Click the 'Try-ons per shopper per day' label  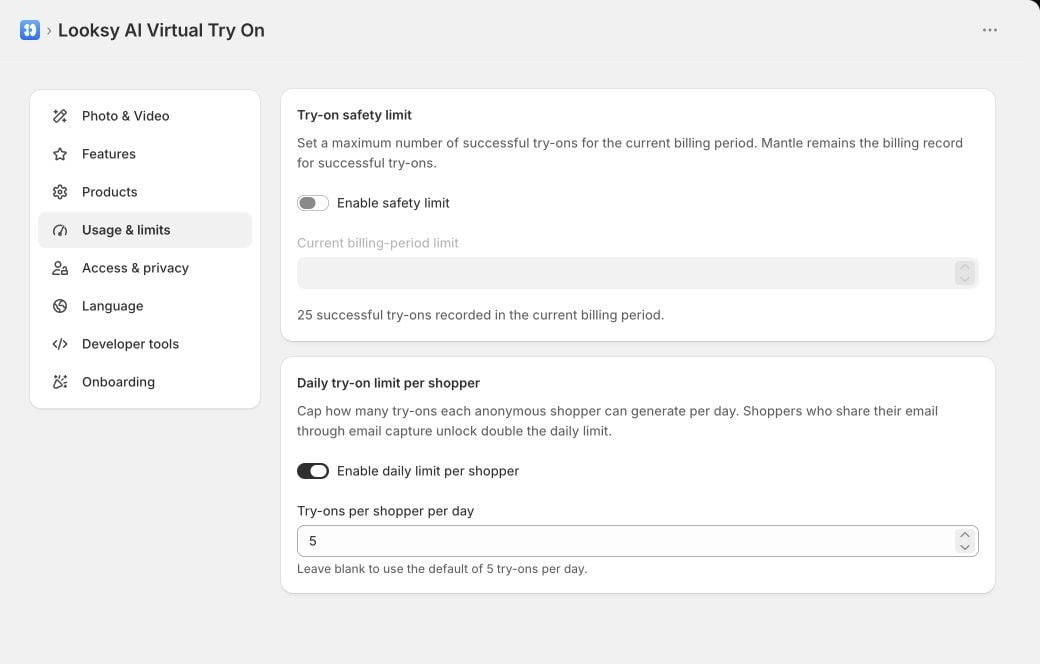click(x=385, y=511)
